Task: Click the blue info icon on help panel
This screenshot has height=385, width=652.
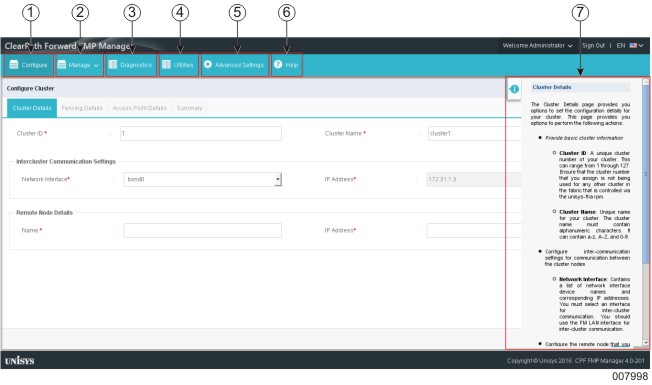Action: coord(514,89)
